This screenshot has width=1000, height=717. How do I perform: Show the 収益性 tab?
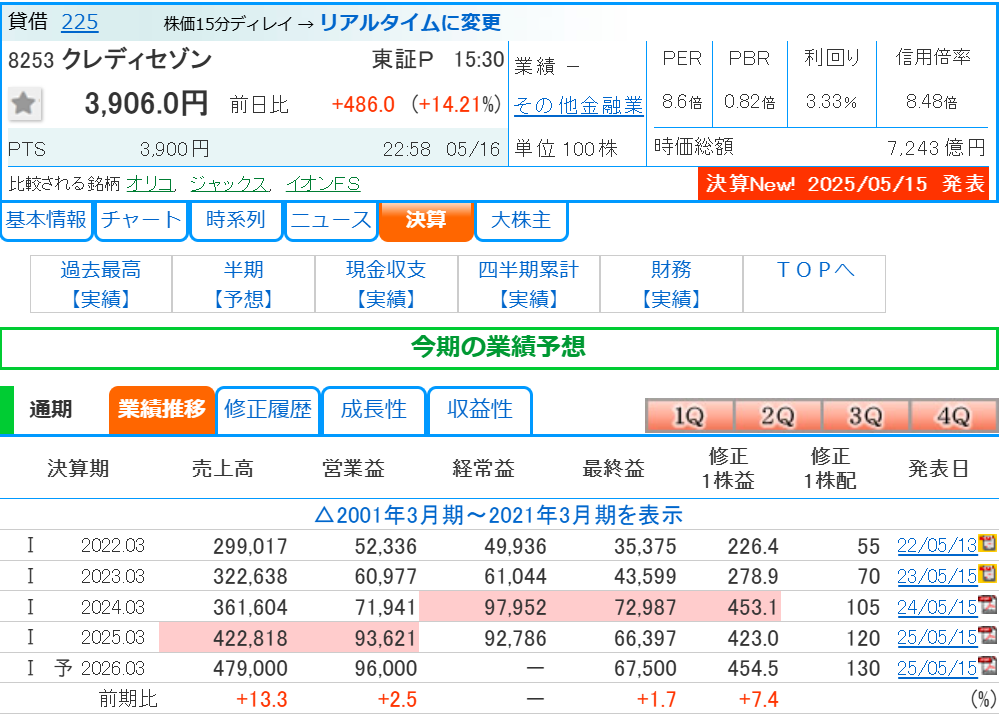pyautogui.click(x=480, y=410)
